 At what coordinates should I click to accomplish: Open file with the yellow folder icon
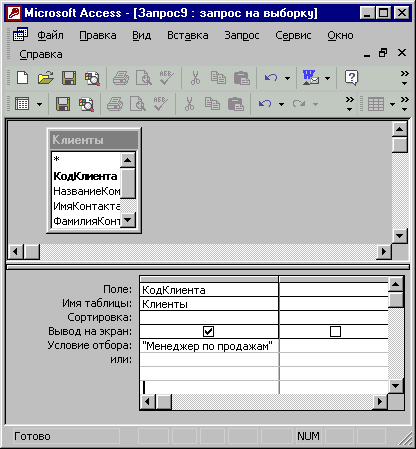tap(46, 78)
